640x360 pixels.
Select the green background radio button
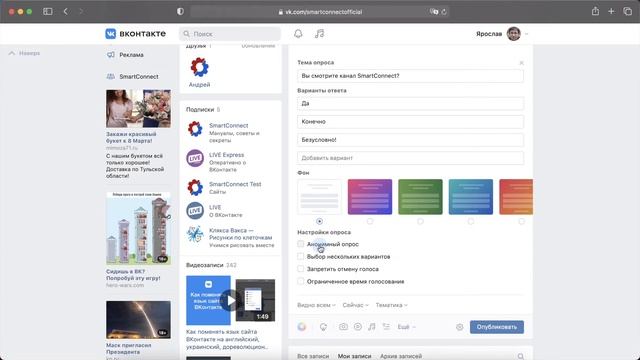pos(420,221)
